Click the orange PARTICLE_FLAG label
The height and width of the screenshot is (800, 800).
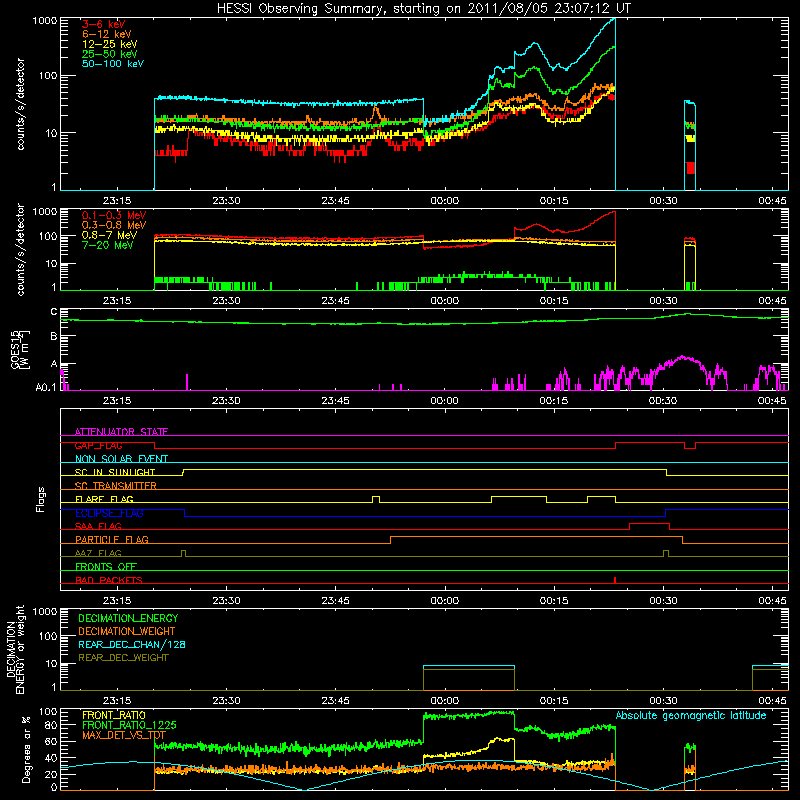click(112, 539)
